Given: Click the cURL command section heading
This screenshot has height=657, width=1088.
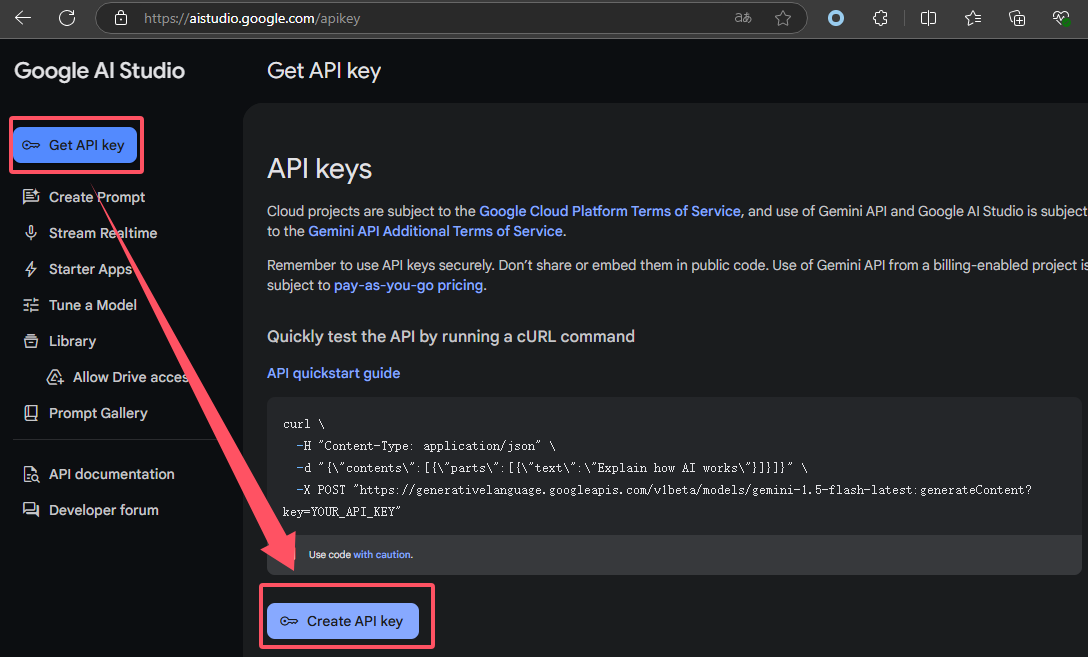Looking at the screenshot, I should [451, 337].
